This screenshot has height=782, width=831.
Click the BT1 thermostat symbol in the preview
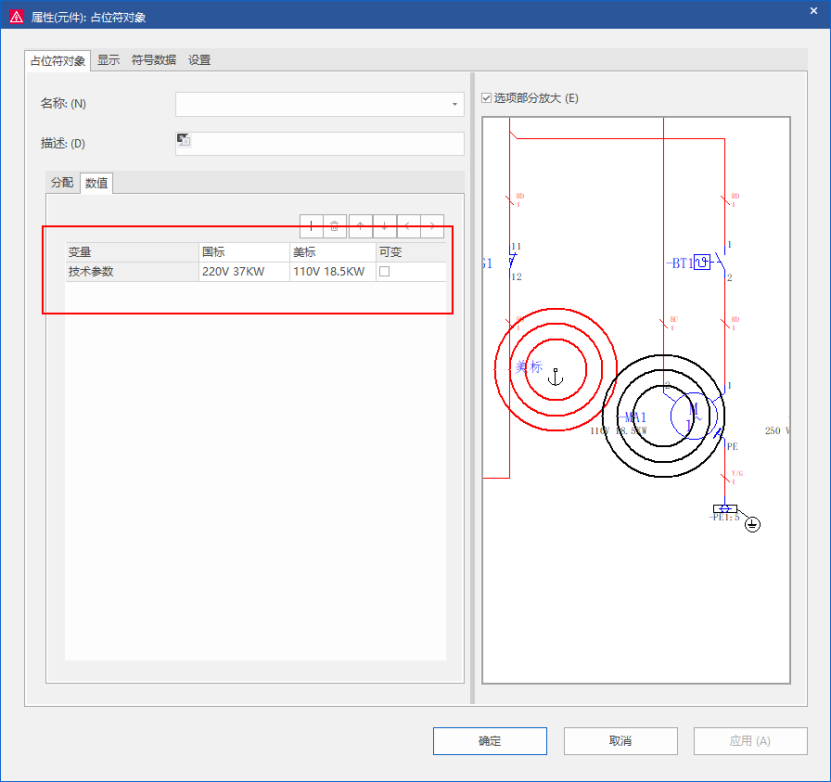(702, 262)
